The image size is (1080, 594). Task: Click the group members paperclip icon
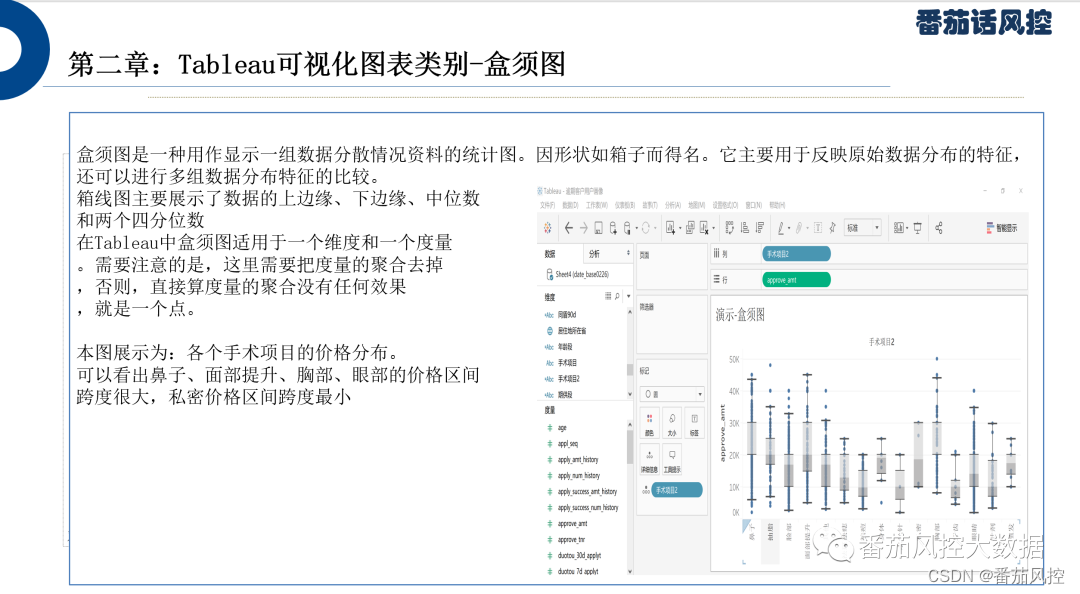coord(799,227)
